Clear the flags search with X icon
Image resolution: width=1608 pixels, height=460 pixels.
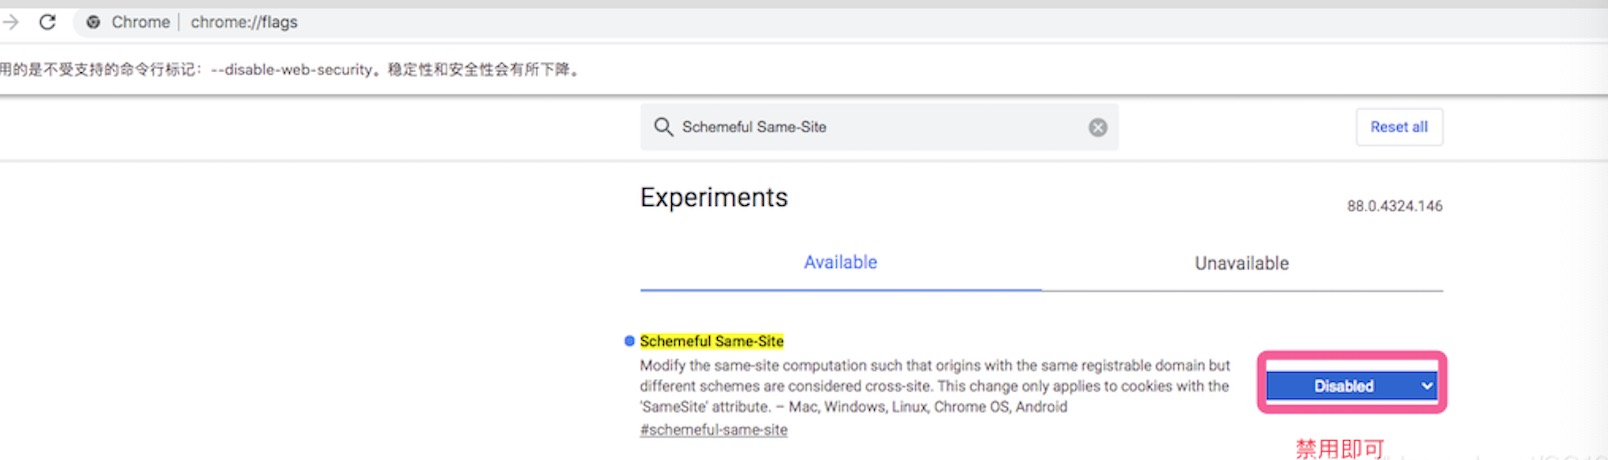click(1098, 127)
